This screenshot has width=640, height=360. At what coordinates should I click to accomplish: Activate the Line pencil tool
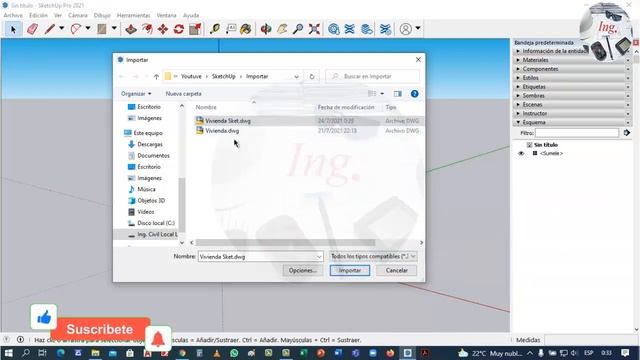(50, 29)
